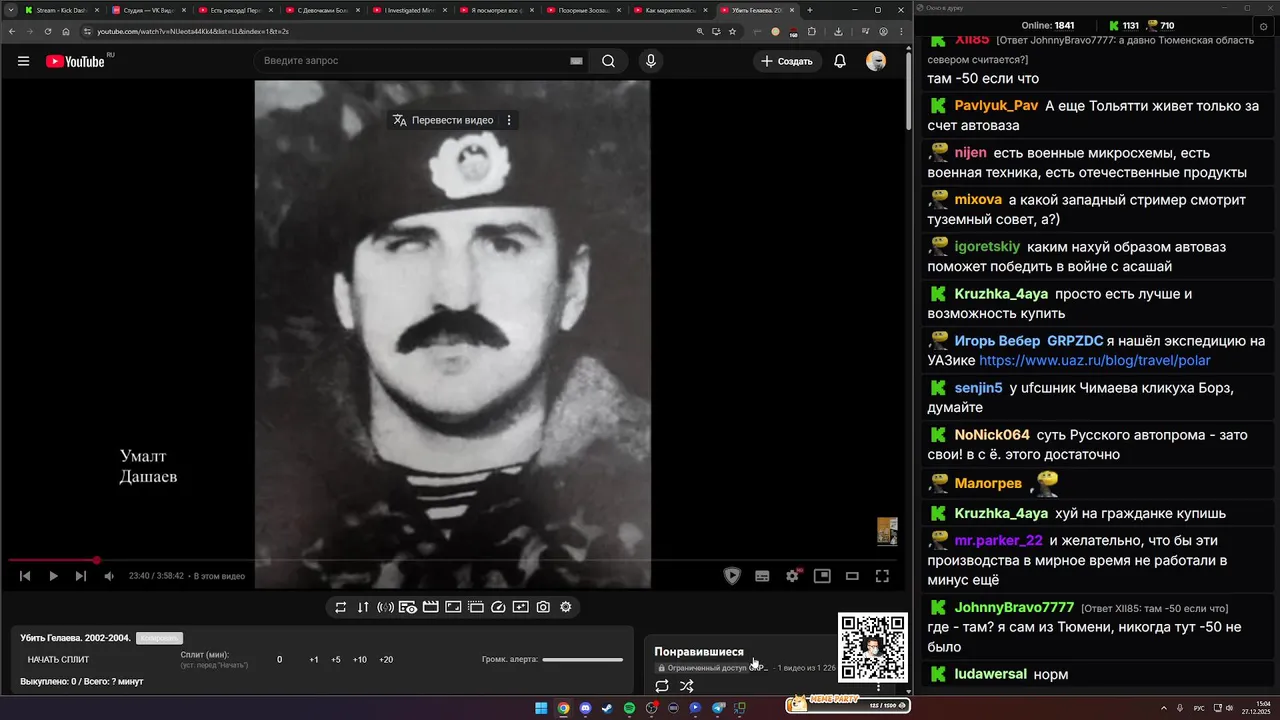Image resolution: width=1280 pixels, height=720 pixels.
Task: Switch to the Студия — VK Видео tab
Action: click(x=148, y=10)
